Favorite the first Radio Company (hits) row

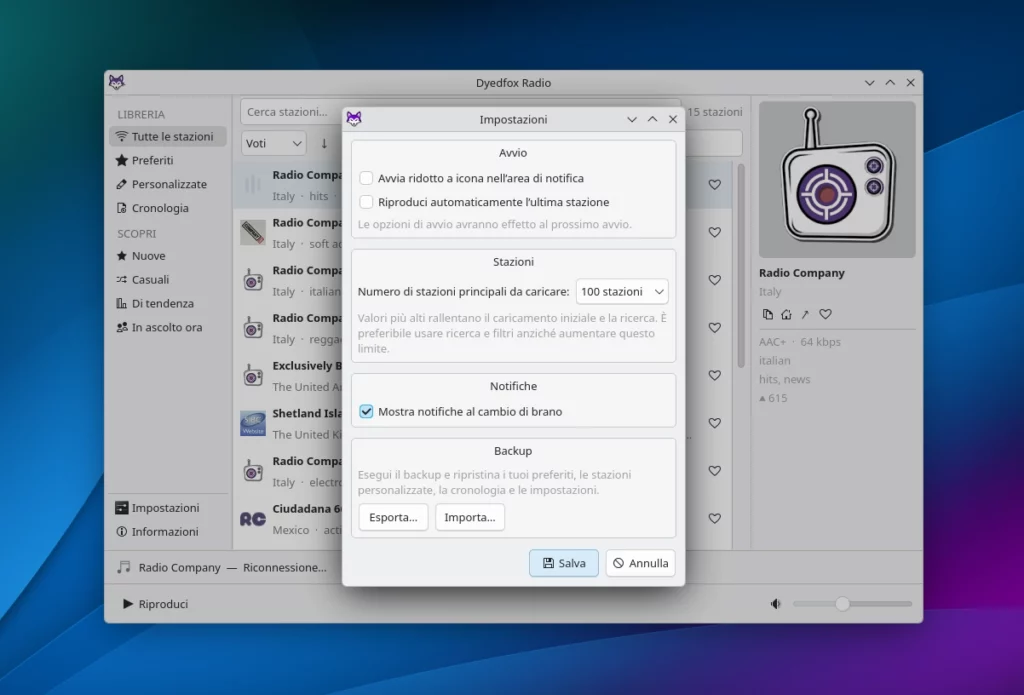pos(715,185)
